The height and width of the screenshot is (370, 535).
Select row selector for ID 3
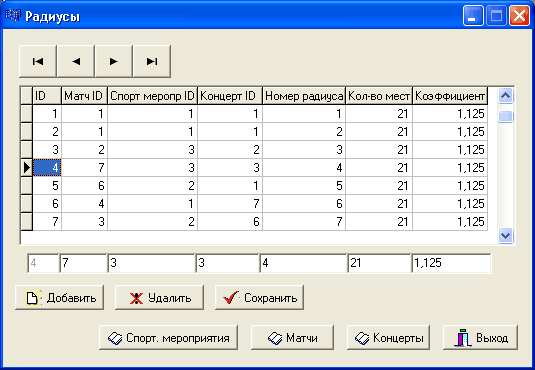tap(27, 150)
